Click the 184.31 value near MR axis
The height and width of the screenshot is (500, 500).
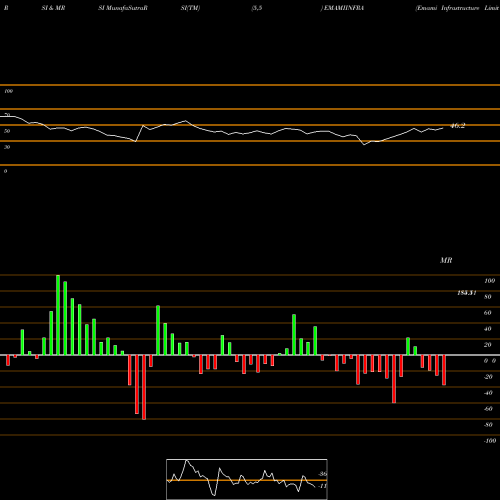[467, 293]
